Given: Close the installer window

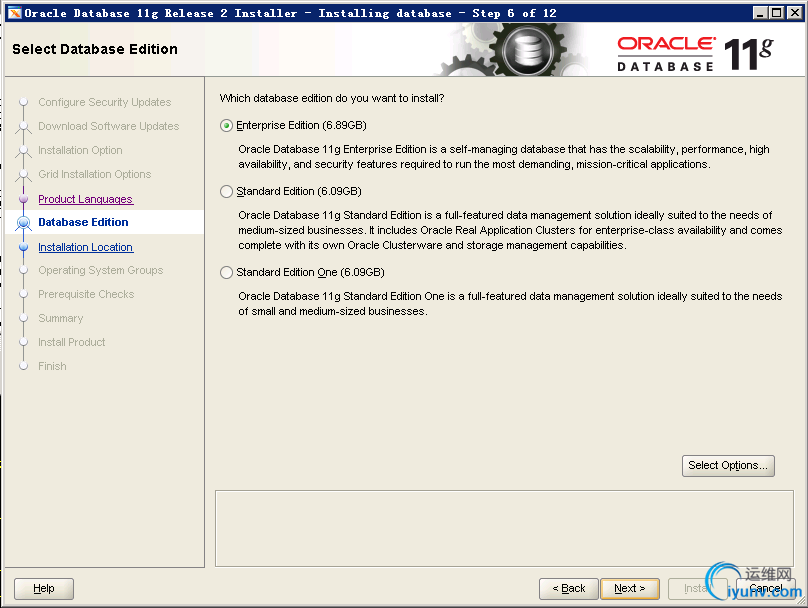Looking at the screenshot, I should pos(795,13).
